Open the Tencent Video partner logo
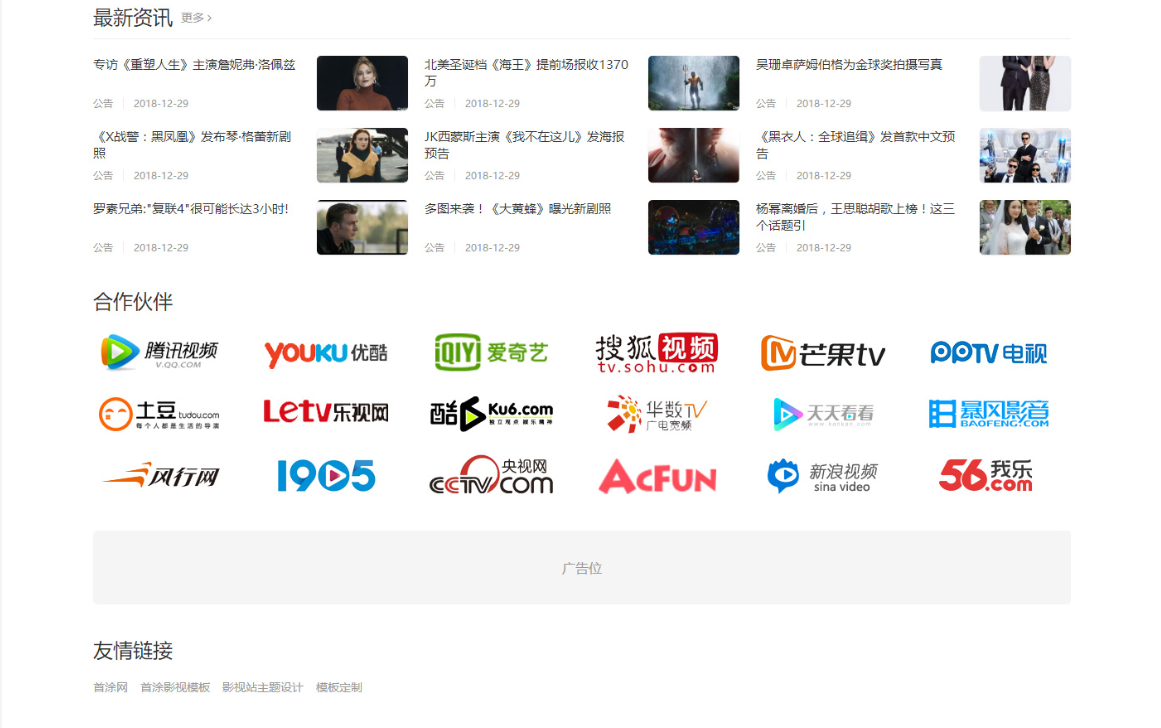The image size is (1161, 728). (x=159, y=352)
